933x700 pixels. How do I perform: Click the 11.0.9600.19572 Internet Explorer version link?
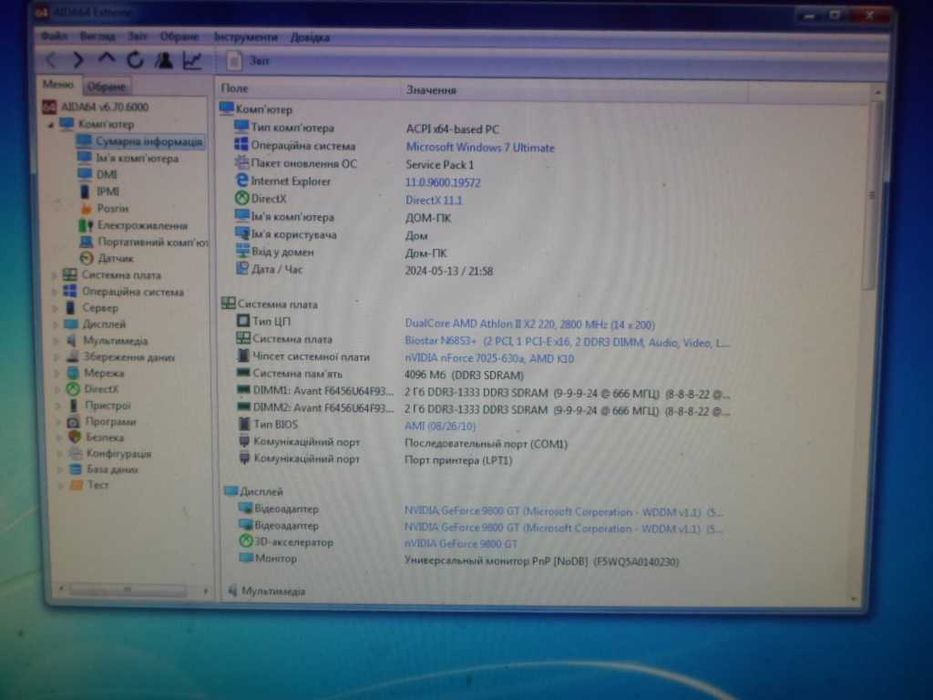coord(443,183)
